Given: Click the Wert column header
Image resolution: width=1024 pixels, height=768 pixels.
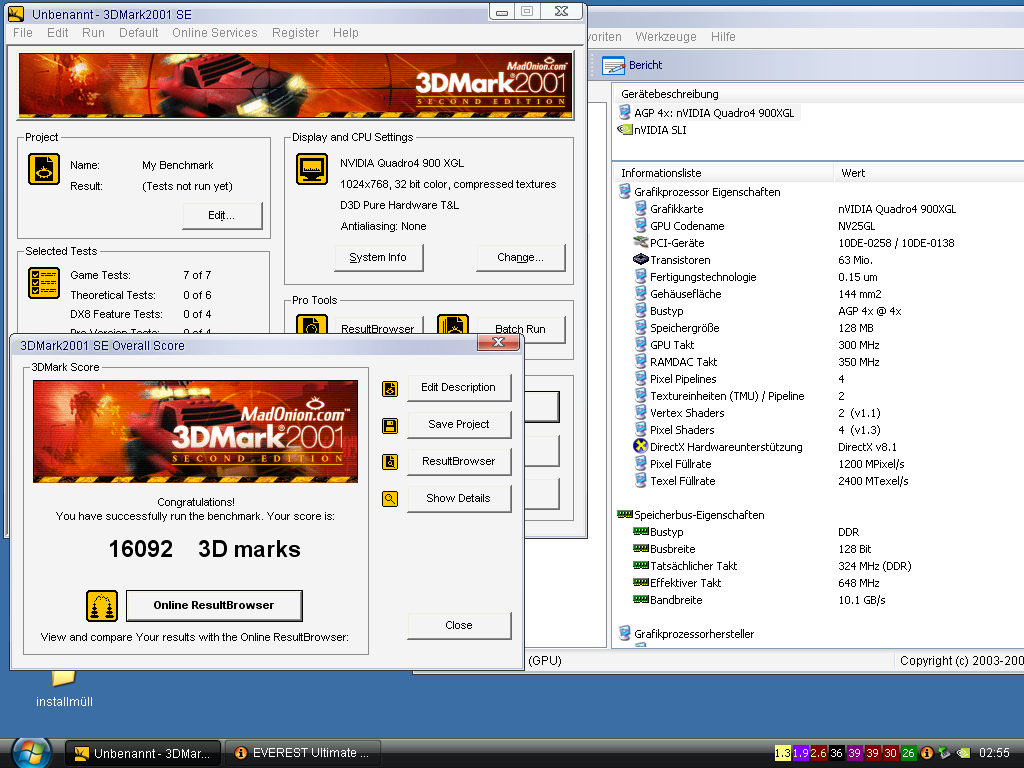Looking at the screenshot, I should 929,173.
